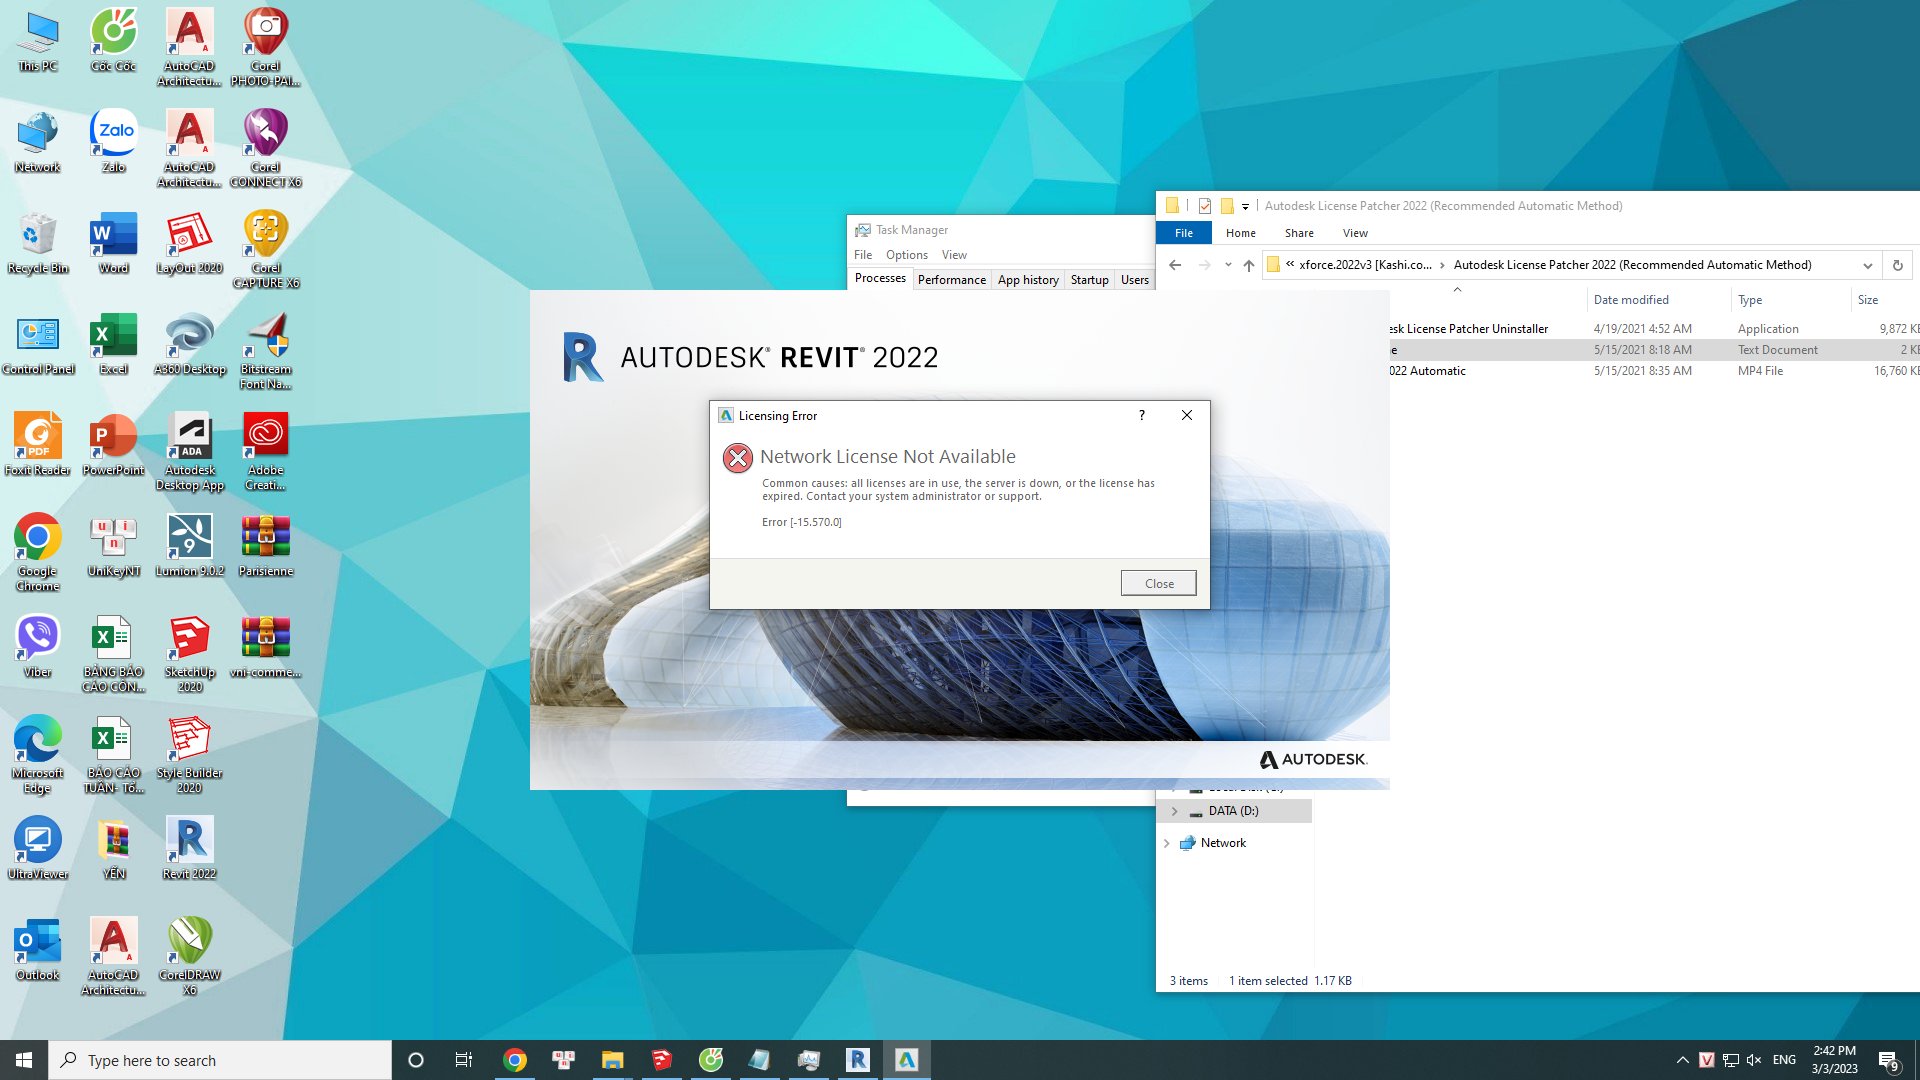
Task: Open Adobe Creative Cloud desktop icon
Action: (x=266, y=452)
